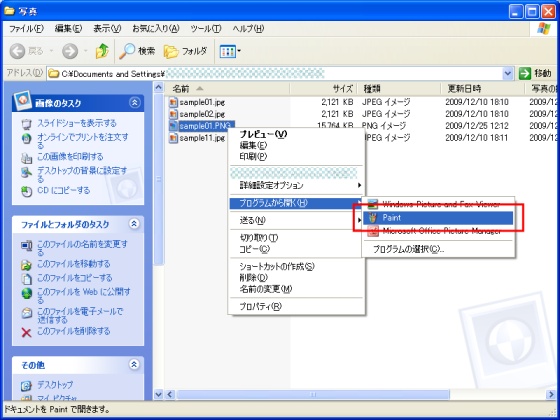Sort by 更新日時 column header
Image resolution: width=560 pixels, height=420 pixels.
tap(482, 89)
